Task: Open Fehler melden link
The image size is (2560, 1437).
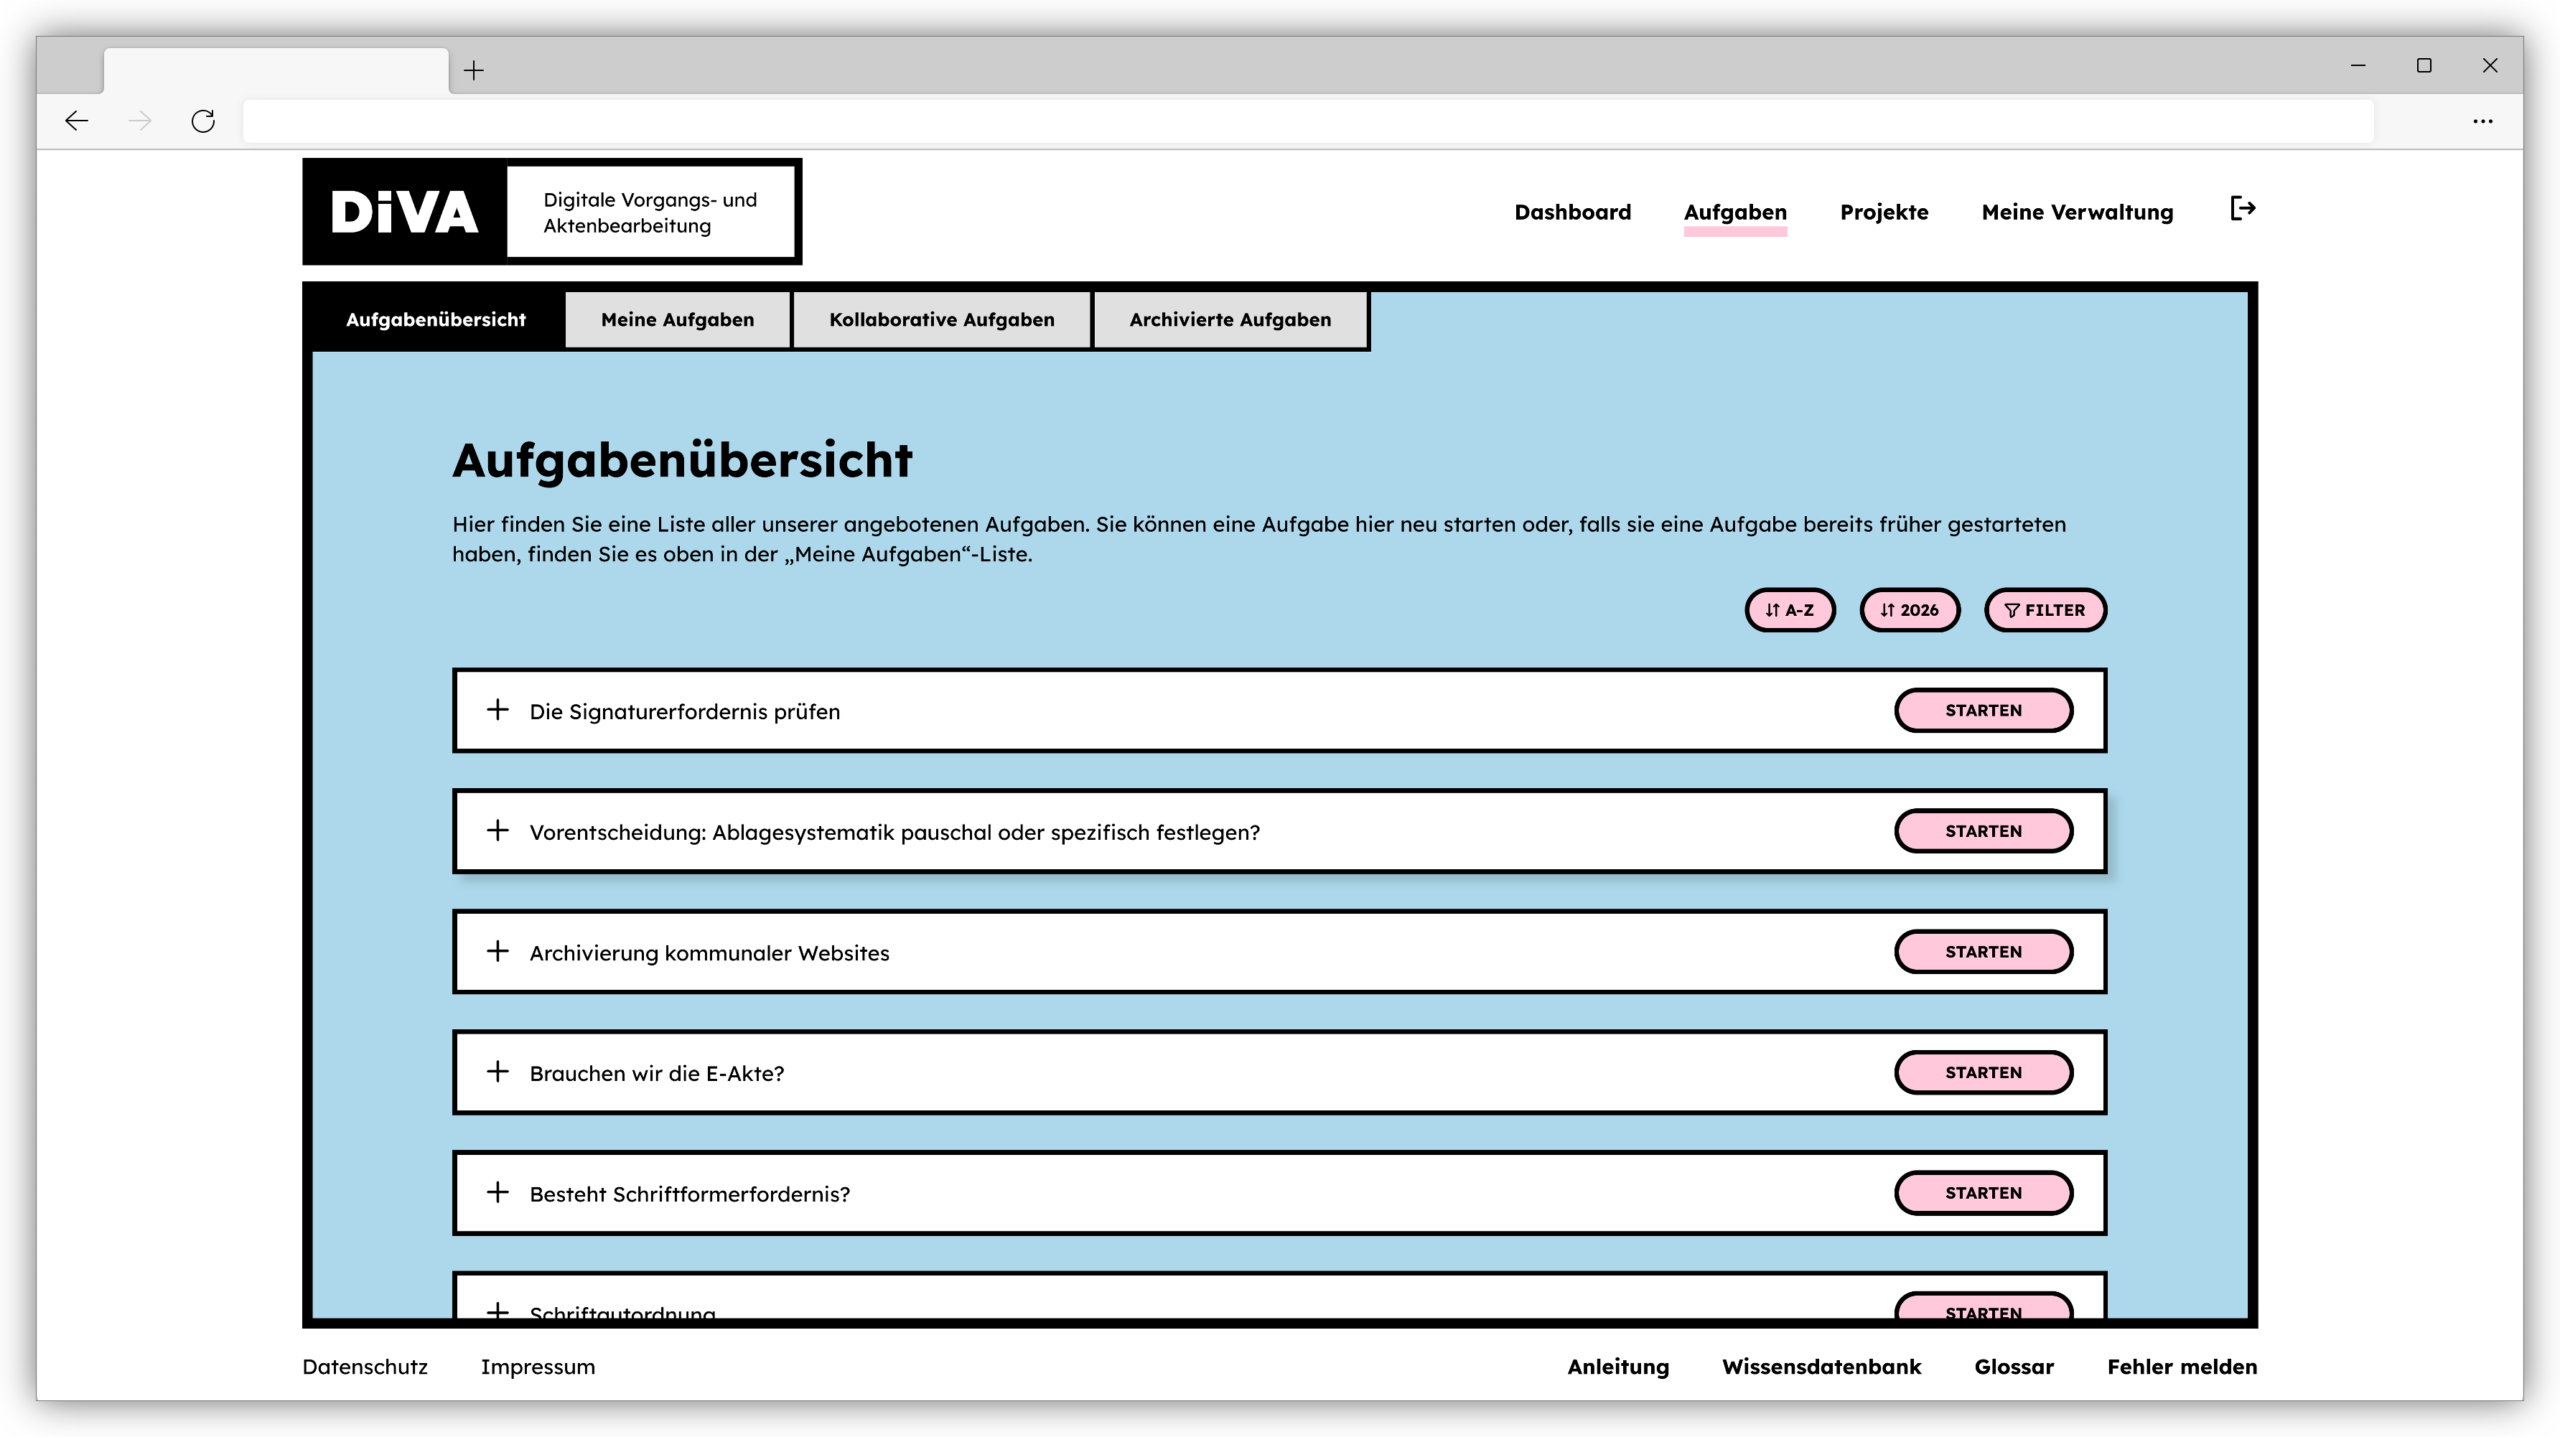Action: click(2181, 1367)
